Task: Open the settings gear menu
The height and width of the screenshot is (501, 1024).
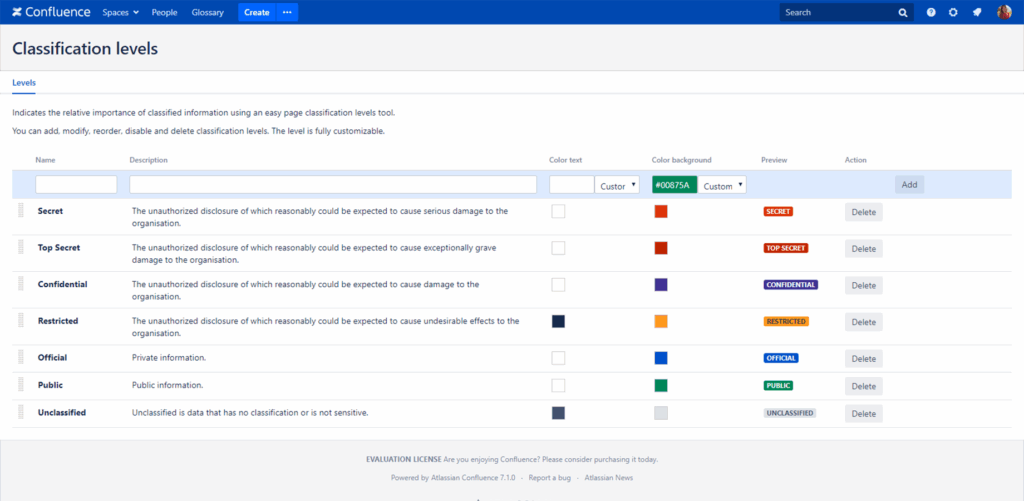Action: [x=953, y=12]
